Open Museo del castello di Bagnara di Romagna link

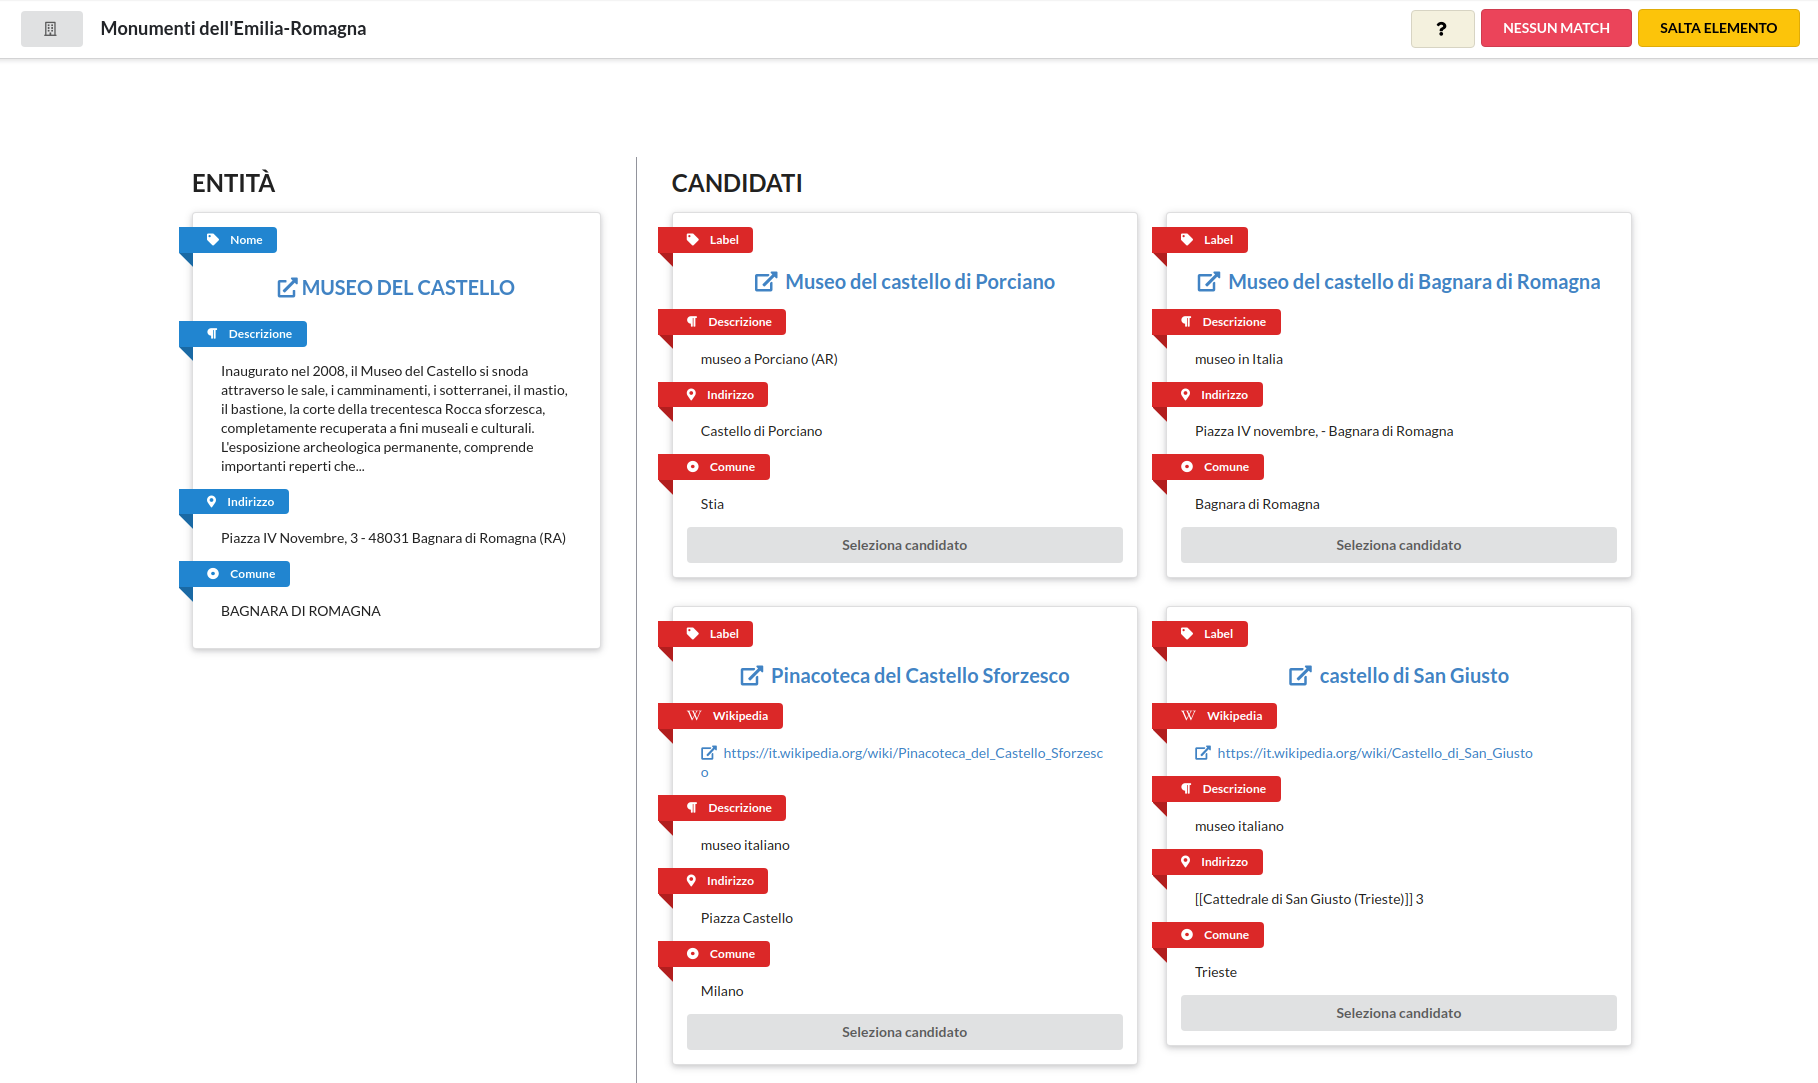click(1413, 282)
